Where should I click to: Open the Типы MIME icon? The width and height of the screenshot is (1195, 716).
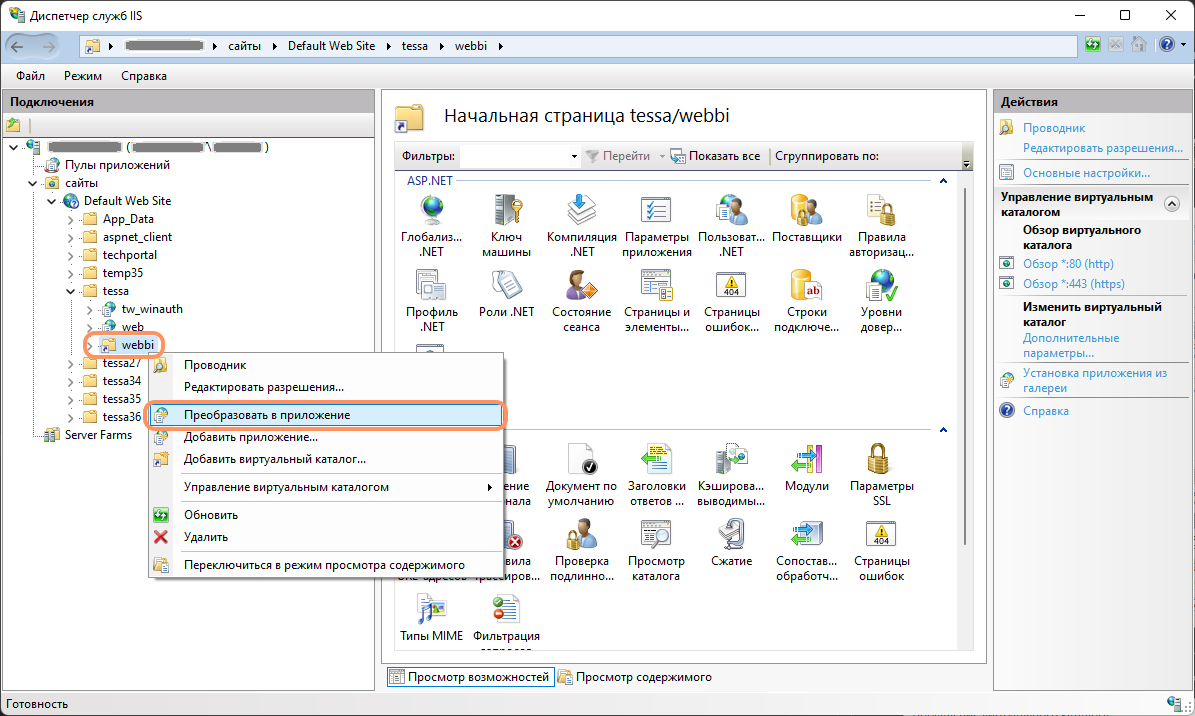[x=431, y=611]
